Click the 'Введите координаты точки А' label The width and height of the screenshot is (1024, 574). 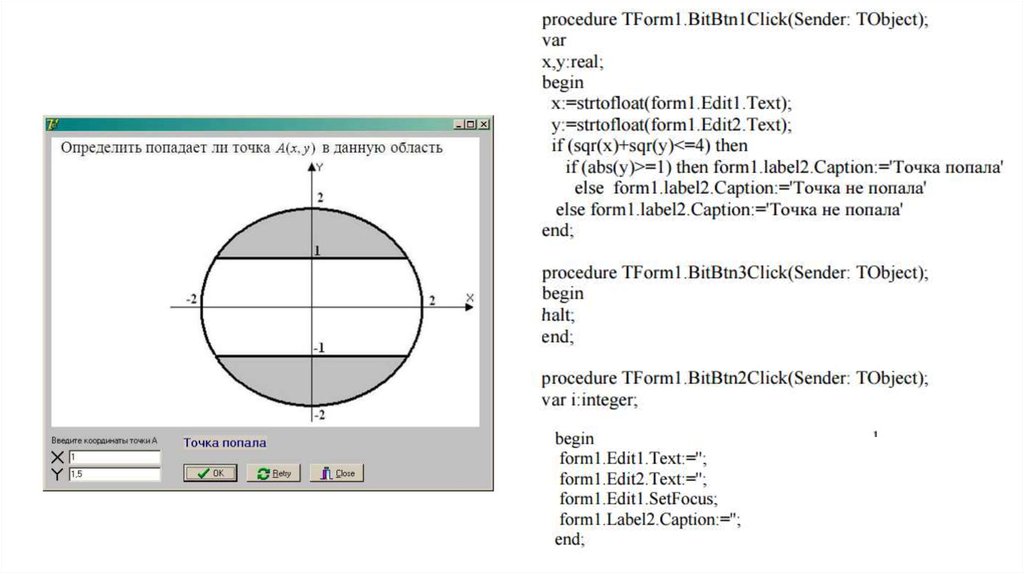[105, 440]
